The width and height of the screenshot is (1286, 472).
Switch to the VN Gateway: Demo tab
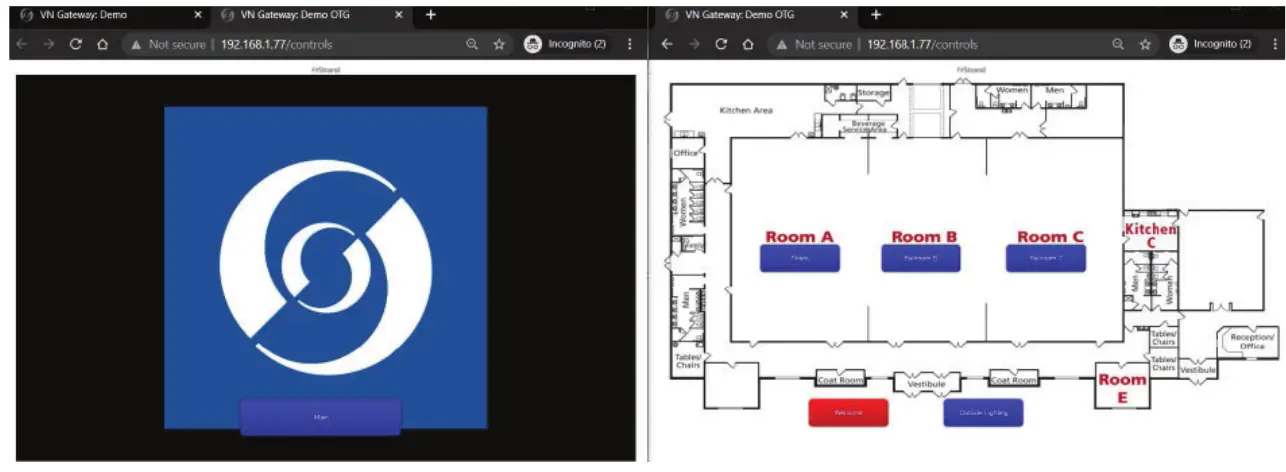pyautogui.click(x=110, y=15)
